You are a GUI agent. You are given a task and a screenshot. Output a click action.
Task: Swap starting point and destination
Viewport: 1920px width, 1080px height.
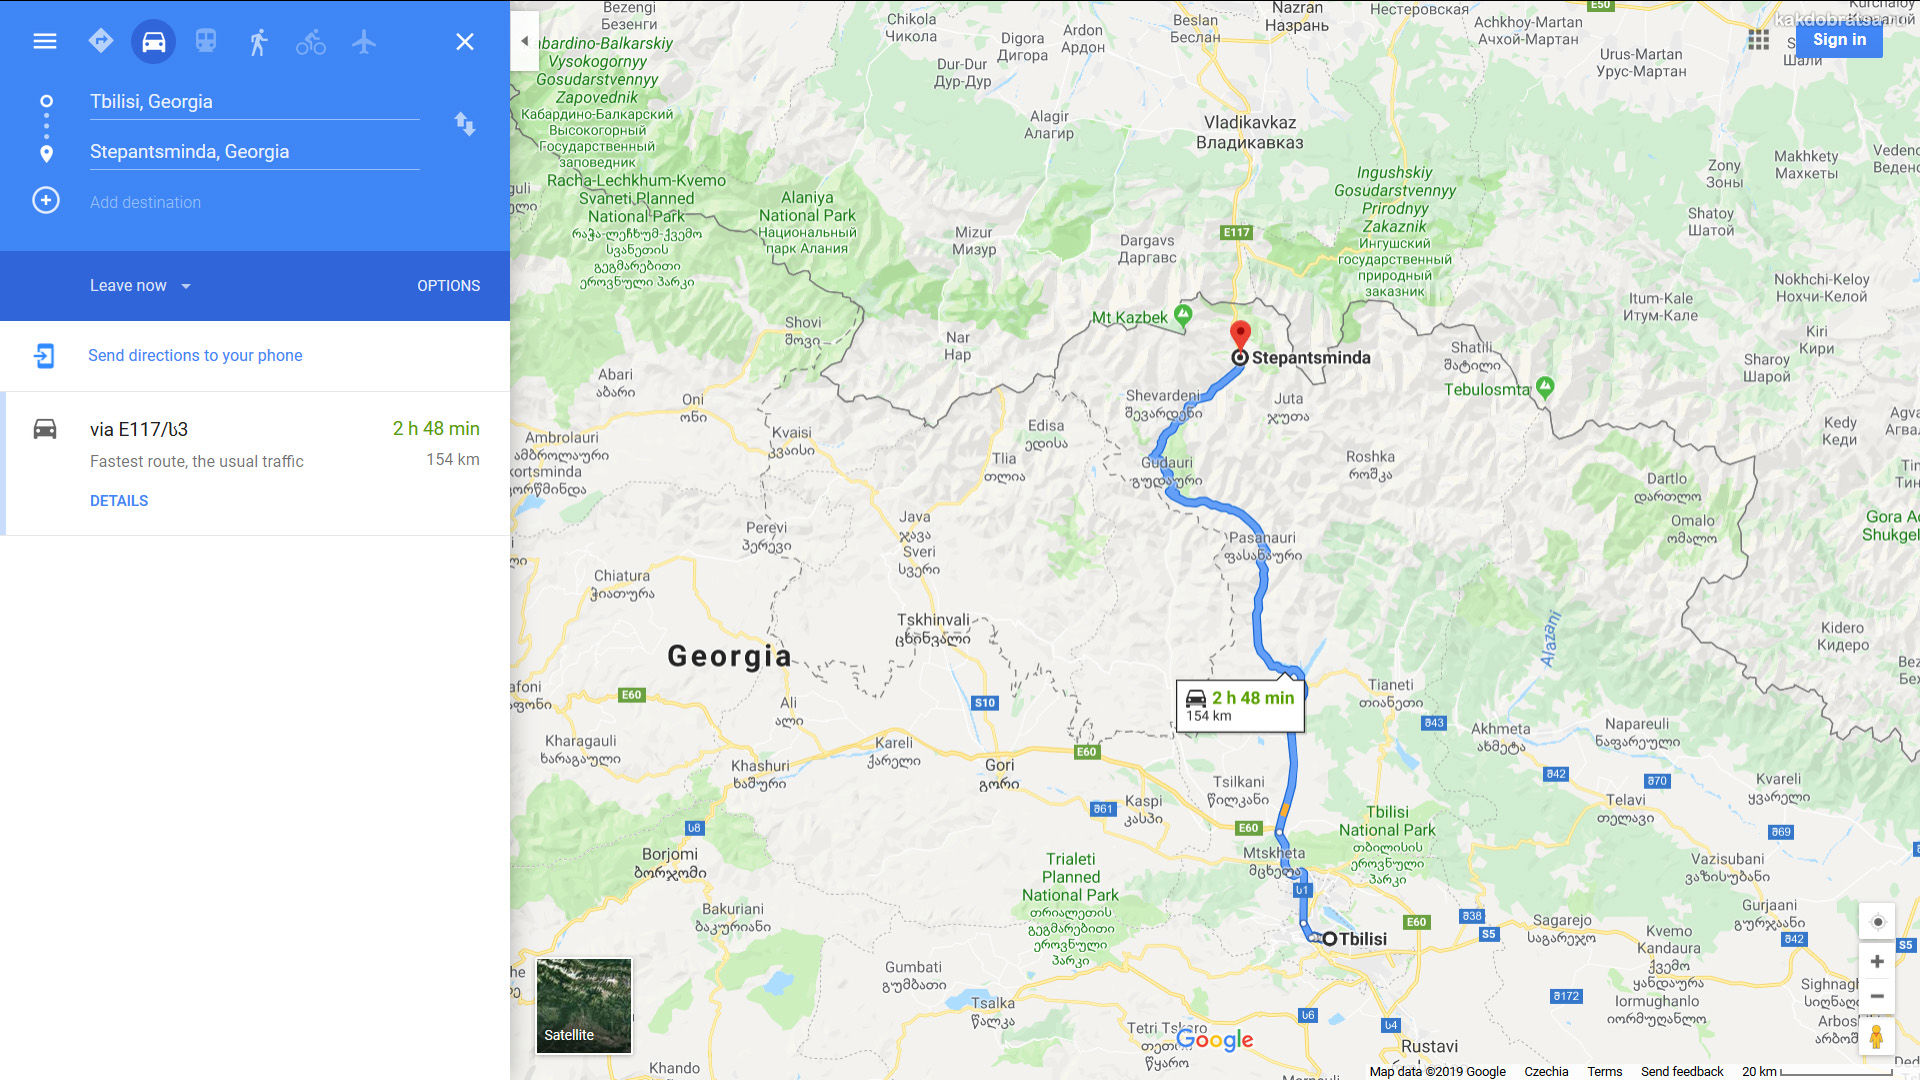[465, 124]
